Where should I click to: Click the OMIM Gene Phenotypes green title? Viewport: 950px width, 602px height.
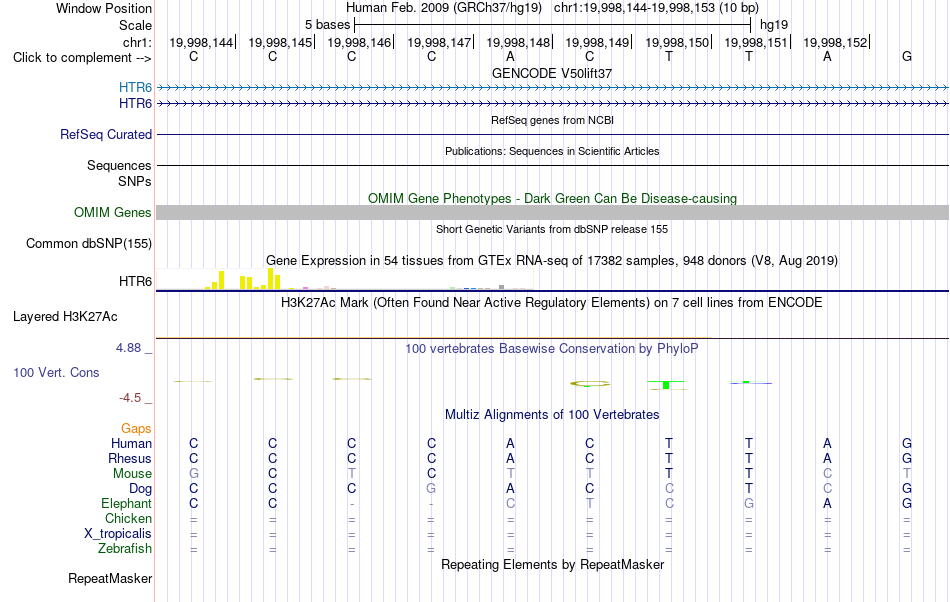(552, 199)
